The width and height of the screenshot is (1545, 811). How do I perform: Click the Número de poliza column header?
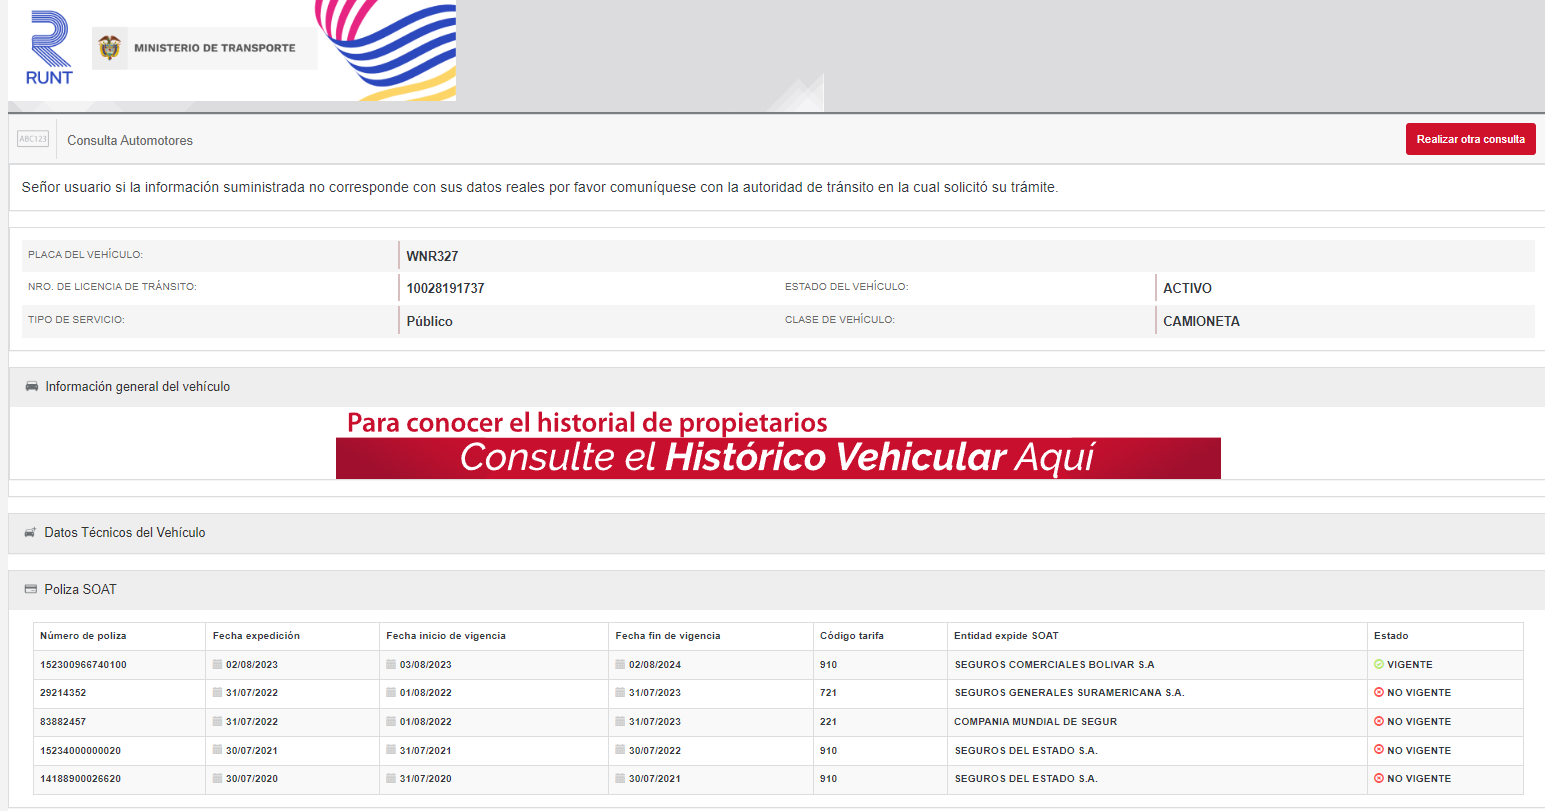(x=83, y=636)
